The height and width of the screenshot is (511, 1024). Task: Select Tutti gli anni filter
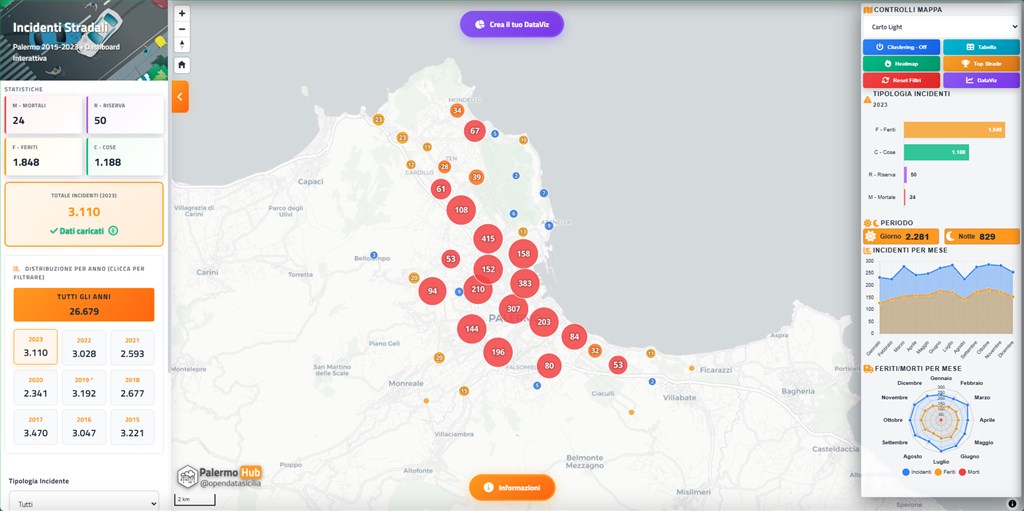click(x=84, y=304)
